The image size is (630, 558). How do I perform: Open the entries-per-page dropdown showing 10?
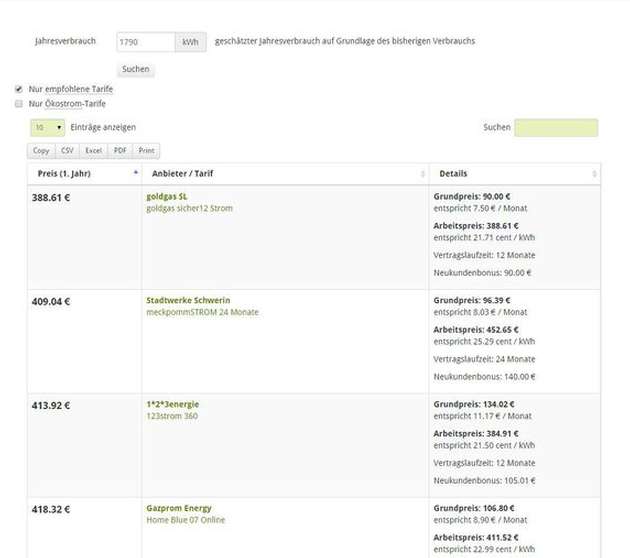[47, 128]
